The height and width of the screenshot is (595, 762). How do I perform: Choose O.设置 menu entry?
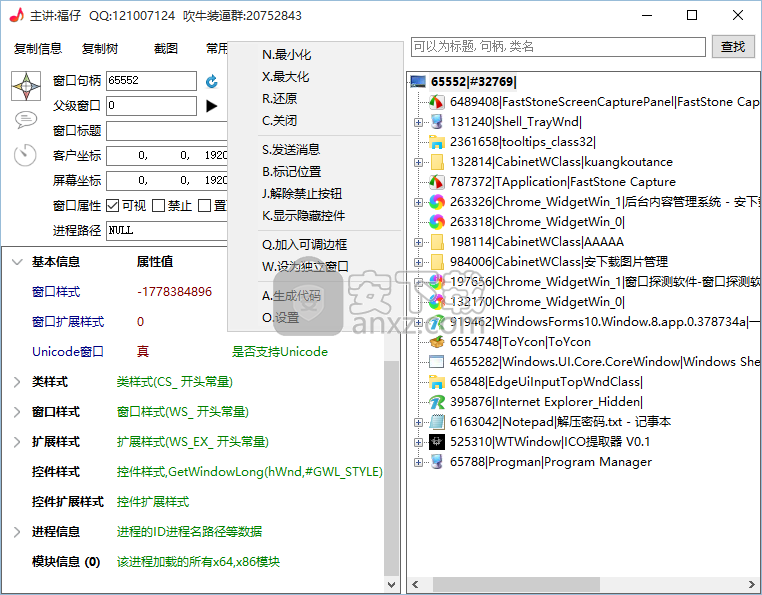pos(315,317)
